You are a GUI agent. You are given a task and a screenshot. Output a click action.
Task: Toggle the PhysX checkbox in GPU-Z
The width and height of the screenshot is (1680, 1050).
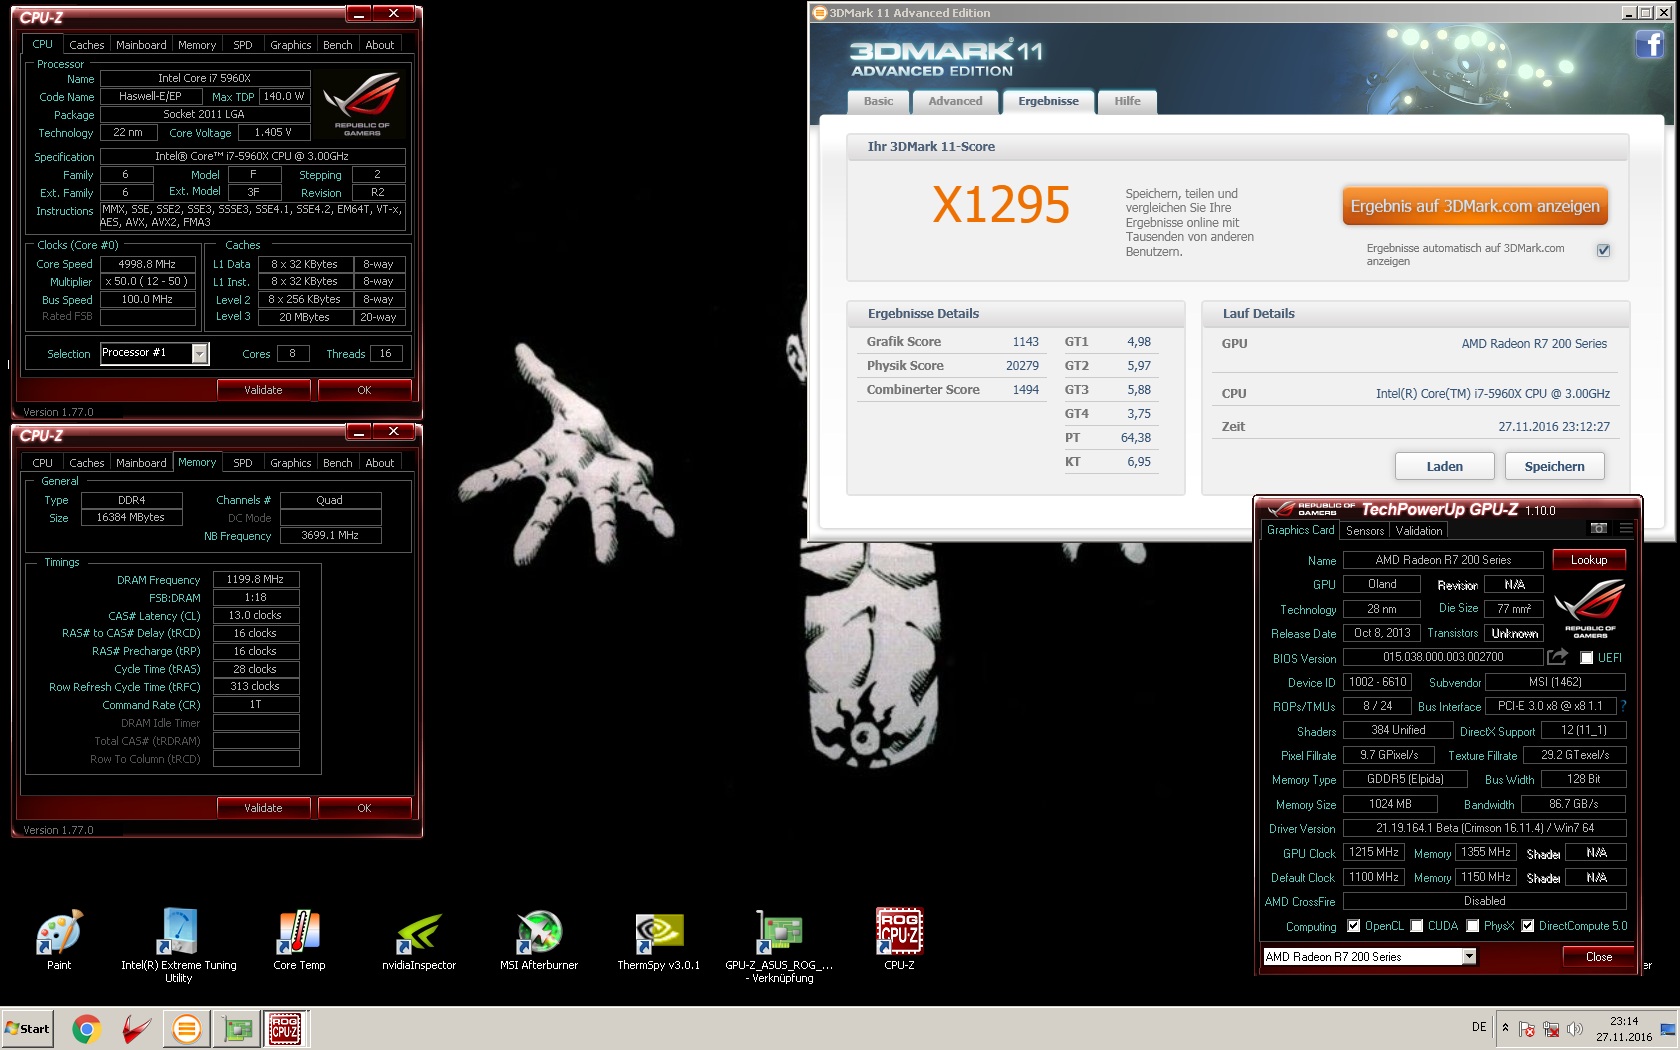click(1472, 926)
